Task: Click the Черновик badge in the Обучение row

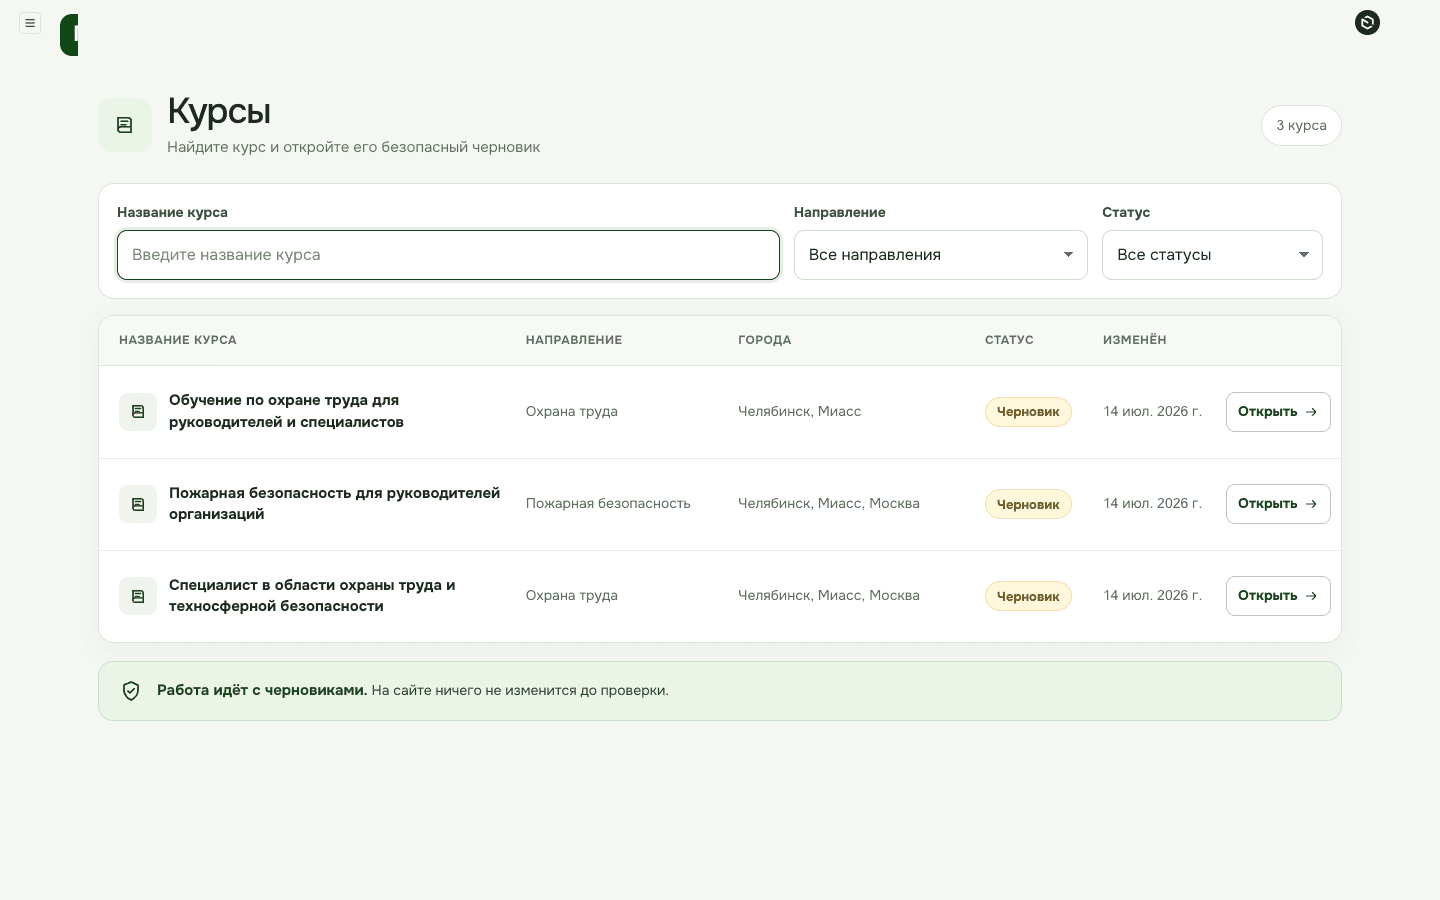Action: 1028,412
